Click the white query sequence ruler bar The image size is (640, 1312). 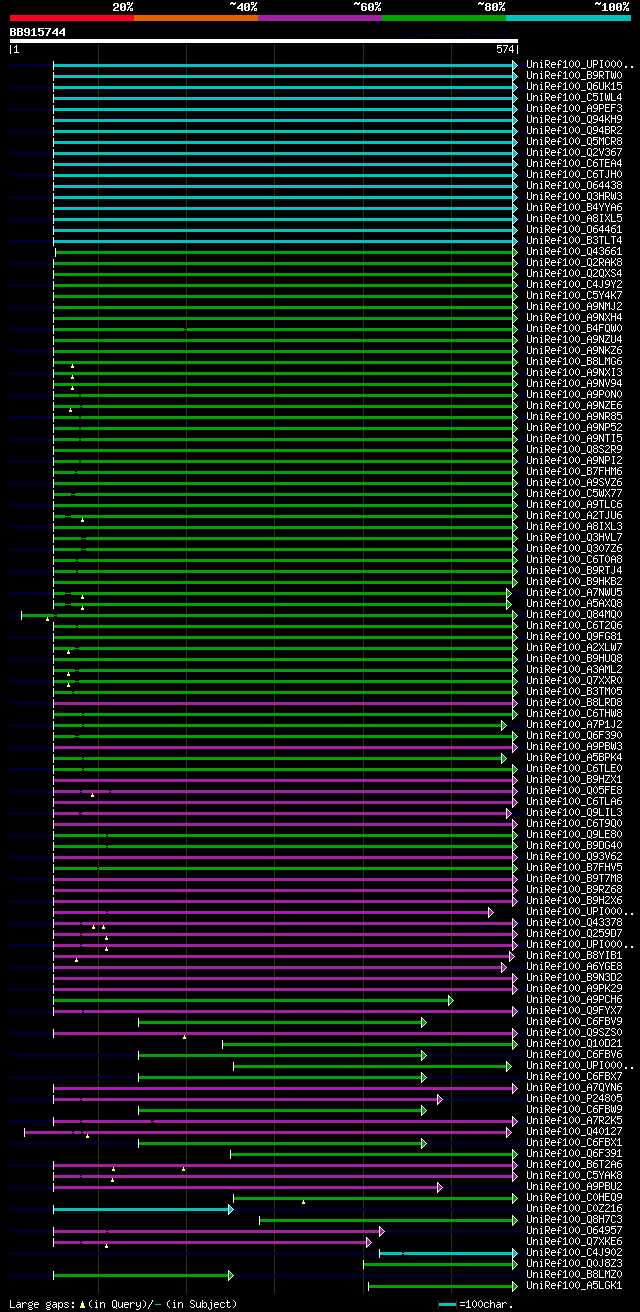click(264, 41)
